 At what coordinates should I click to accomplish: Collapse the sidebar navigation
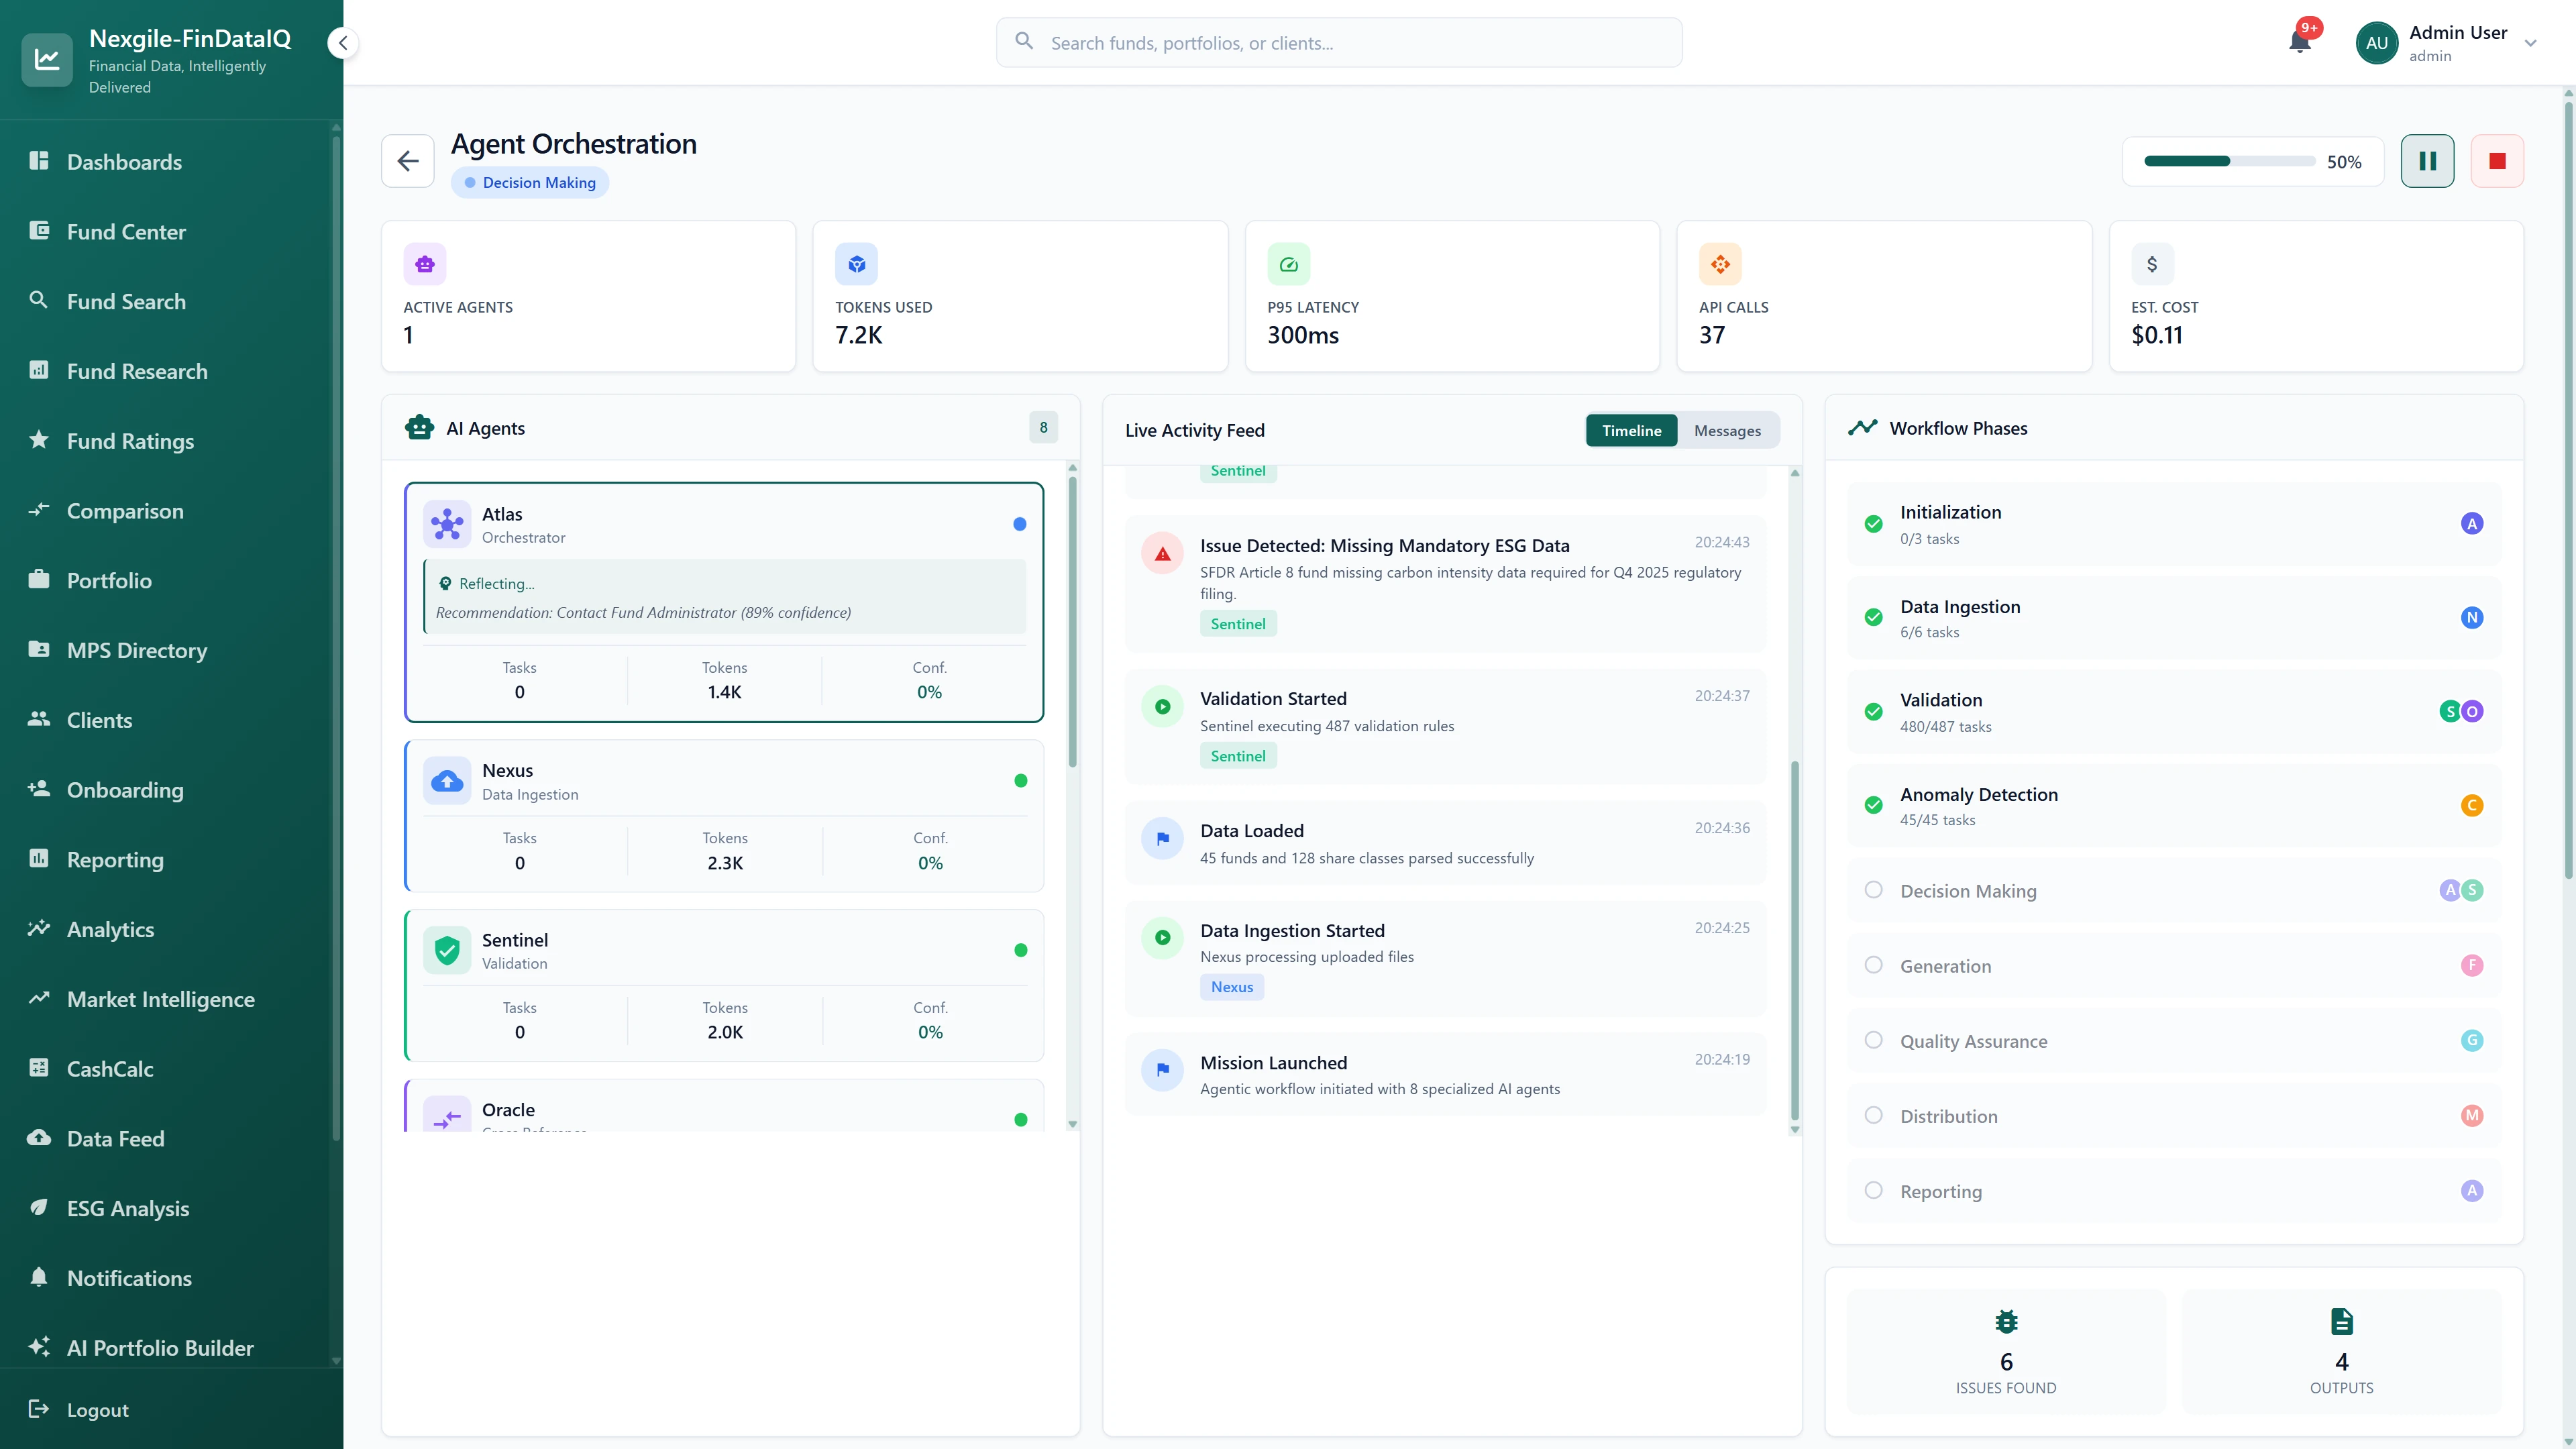pos(343,43)
